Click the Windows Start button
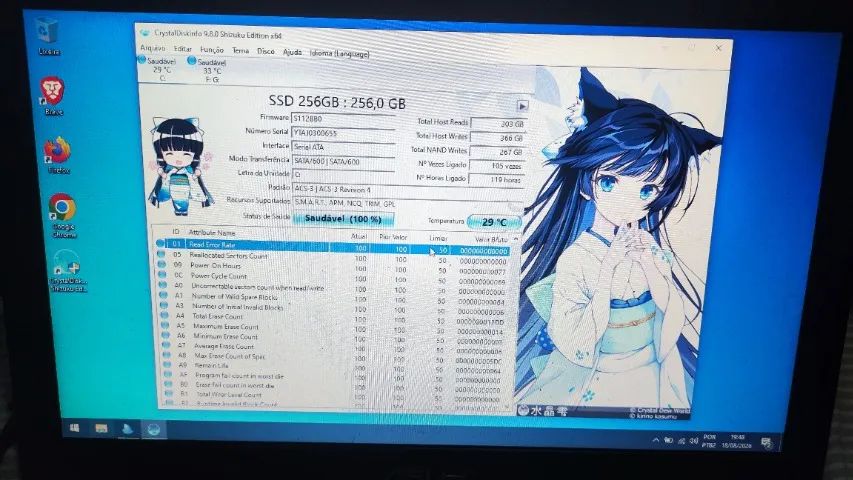The height and width of the screenshot is (480, 853). pyautogui.click(x=75, y=428)
